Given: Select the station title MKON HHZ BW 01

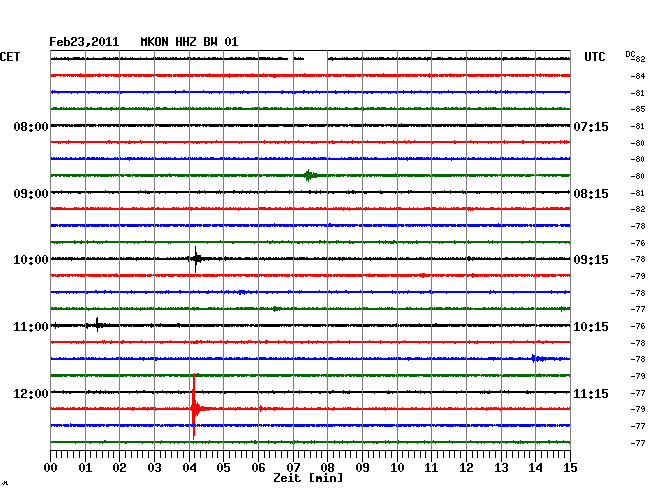Looking at the screenshot, I should point(189,42).
